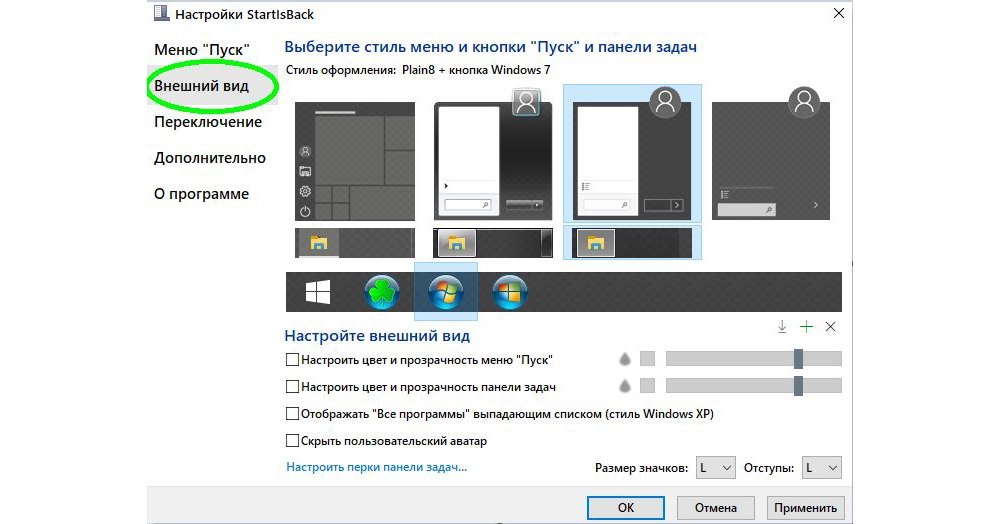Image resolution: width=1000 pixels, height=524 pixels.
Task: Click the start menu transparency slider
Action: click(754, 359)
